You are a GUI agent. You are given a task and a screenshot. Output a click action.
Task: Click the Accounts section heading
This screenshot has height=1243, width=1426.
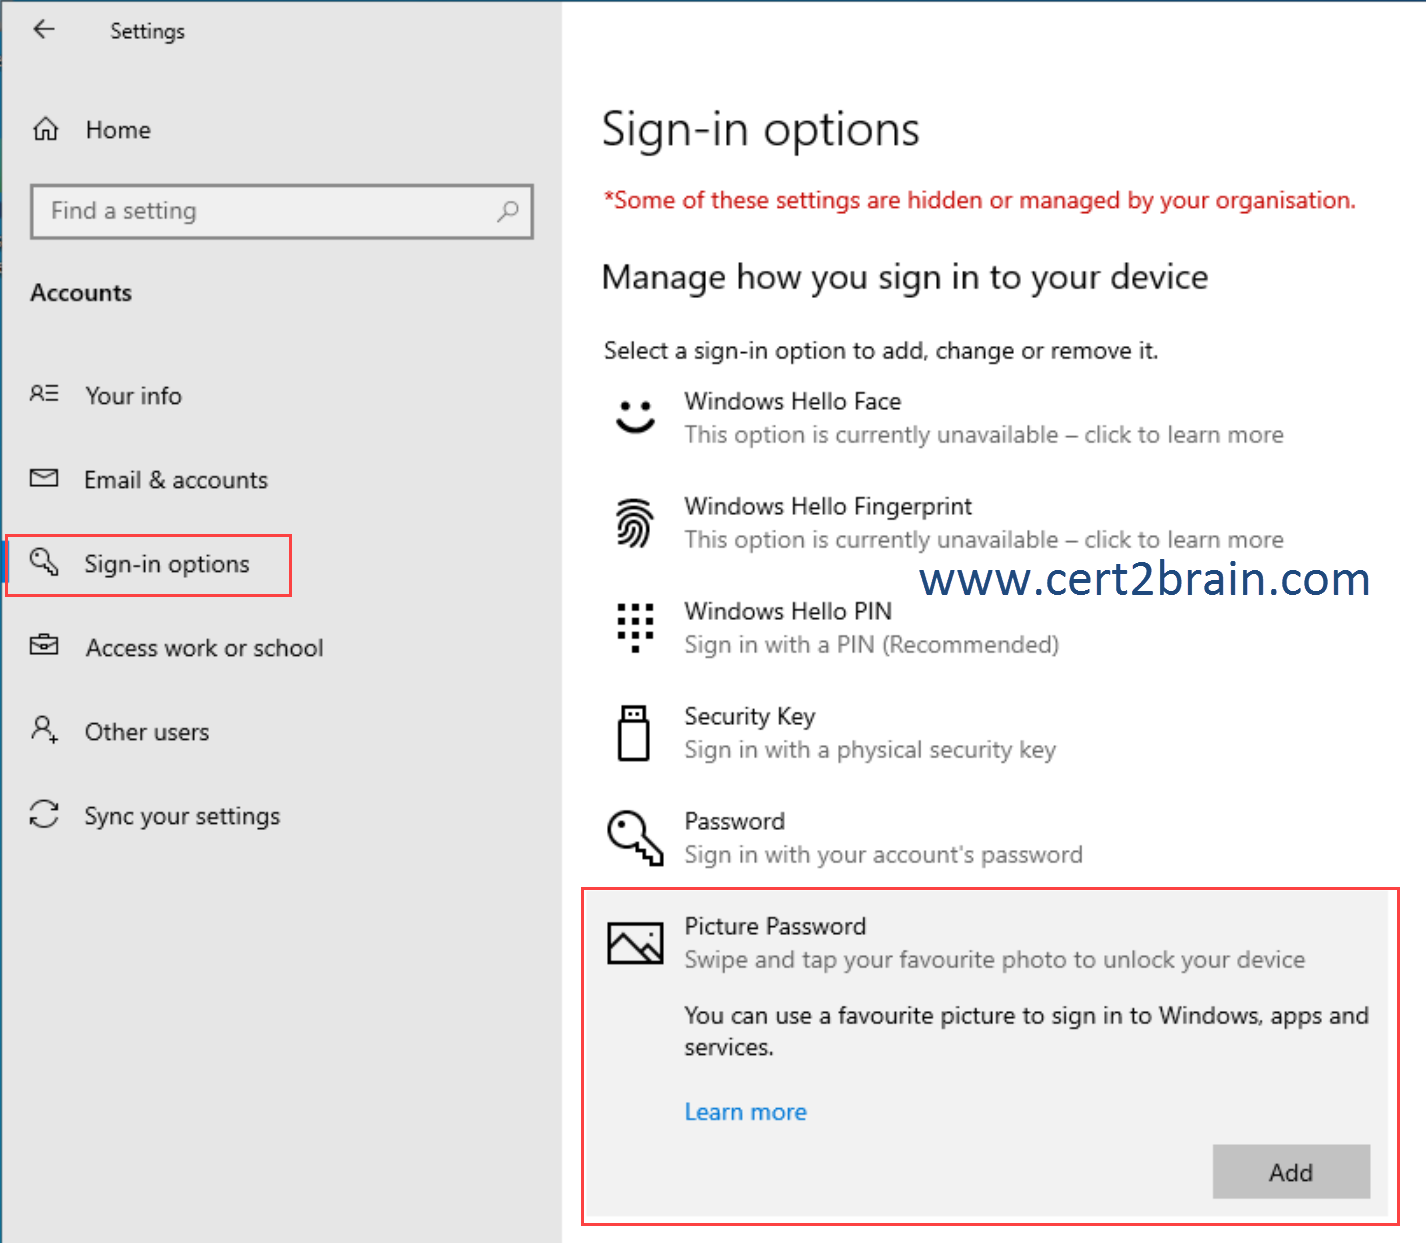coord(81,293)
